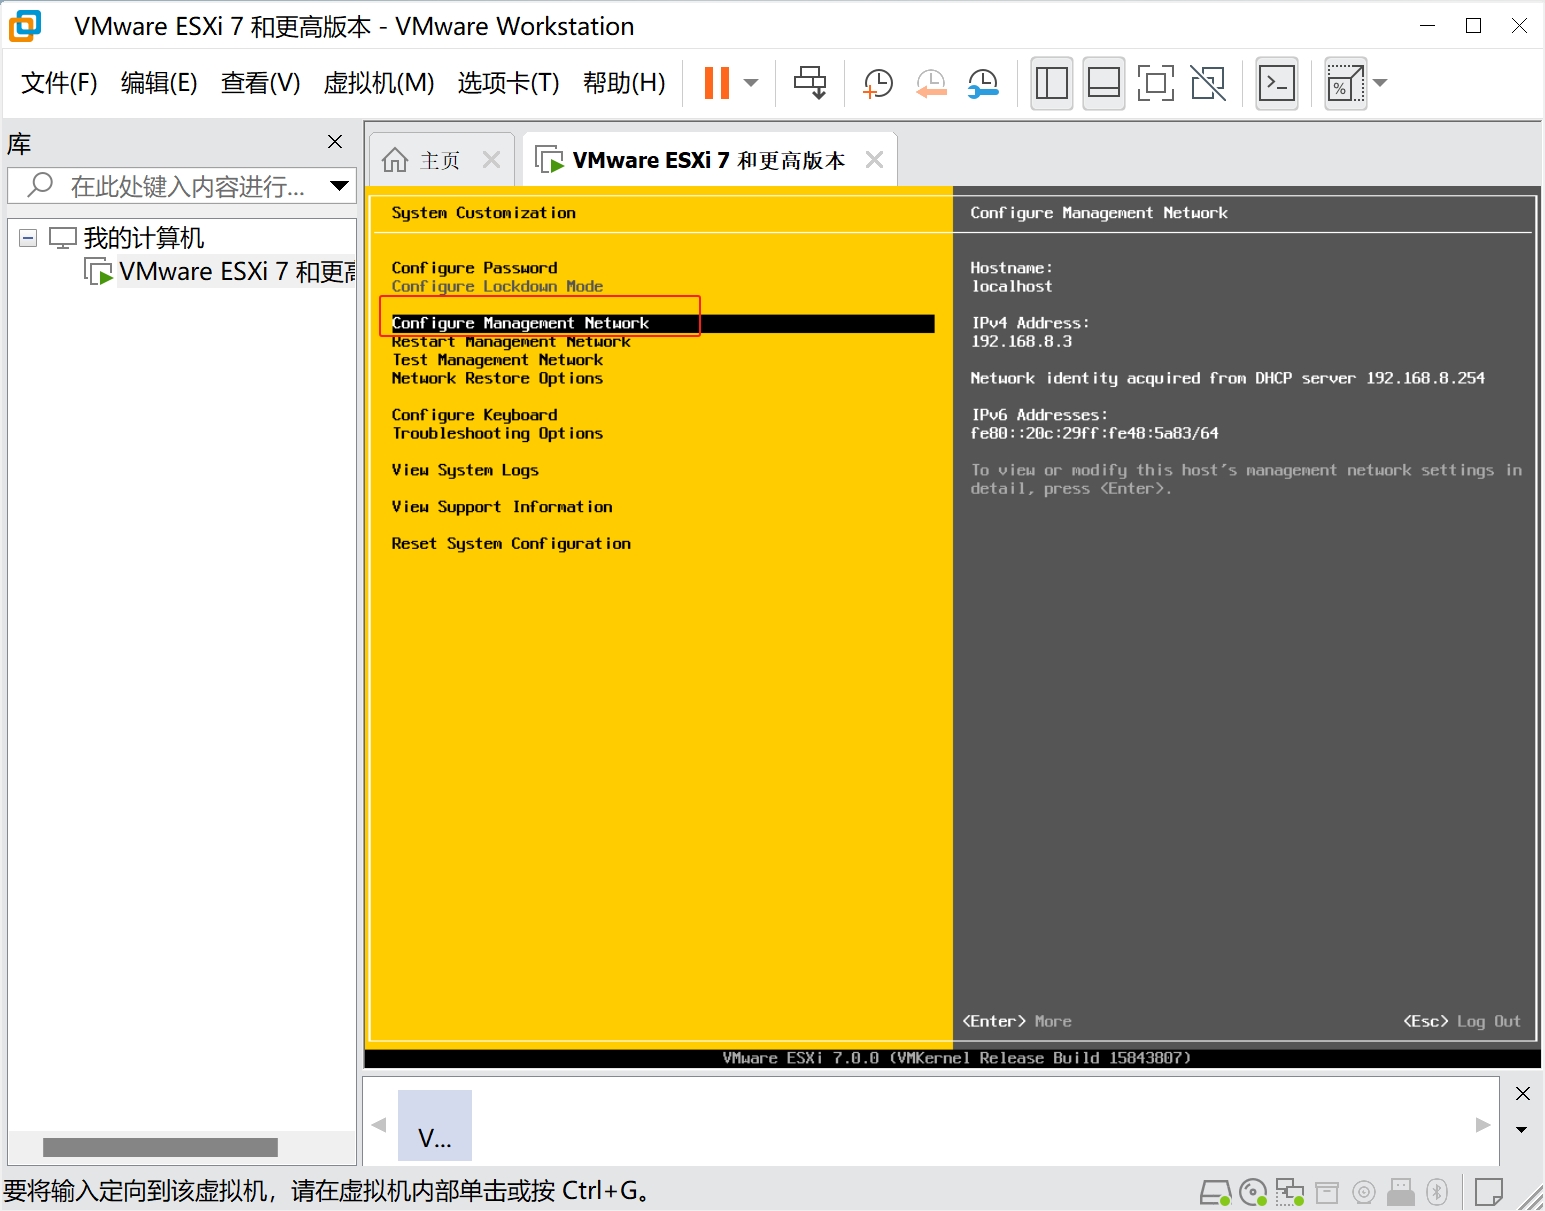Select Configure Management Network option

pos(520,323)
